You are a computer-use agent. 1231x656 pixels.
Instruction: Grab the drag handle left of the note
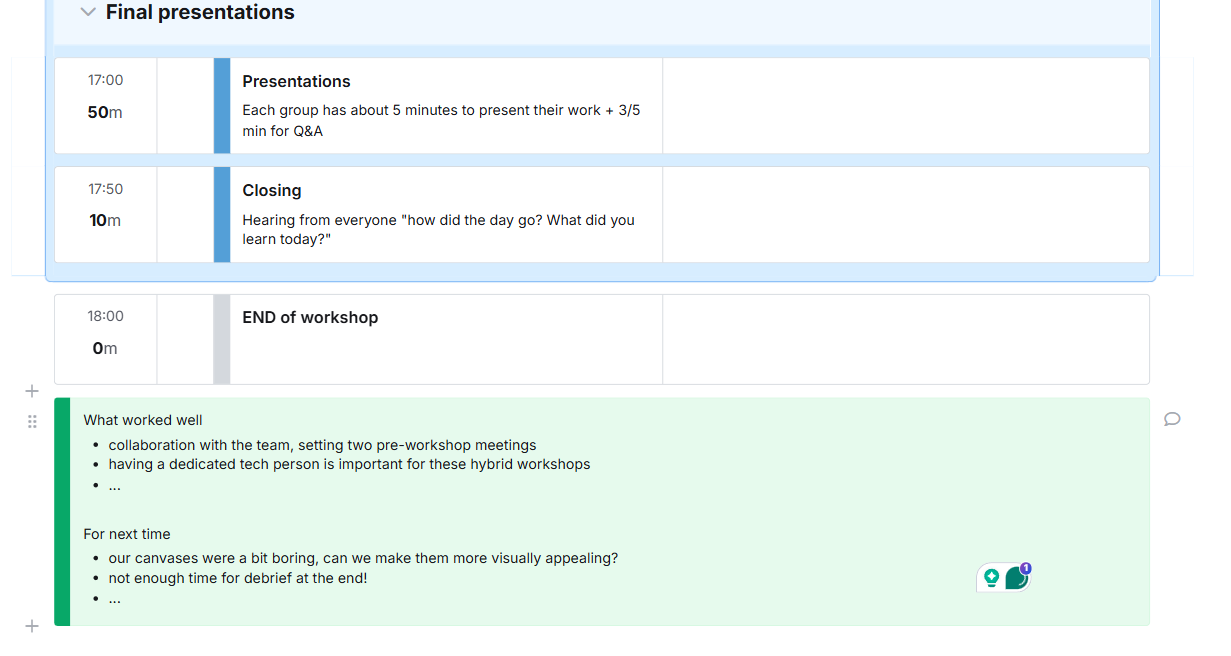click(x=32, y=422)
